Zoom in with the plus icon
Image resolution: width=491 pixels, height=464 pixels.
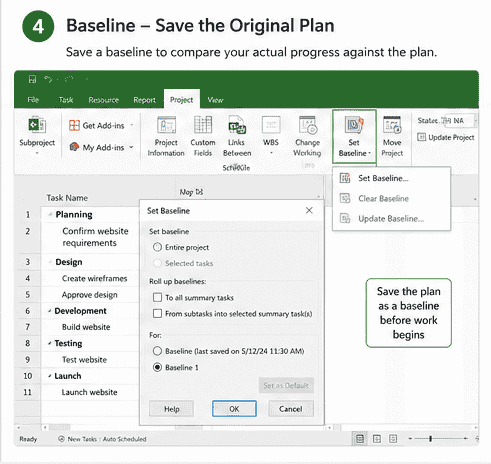(x=466, y=439)
